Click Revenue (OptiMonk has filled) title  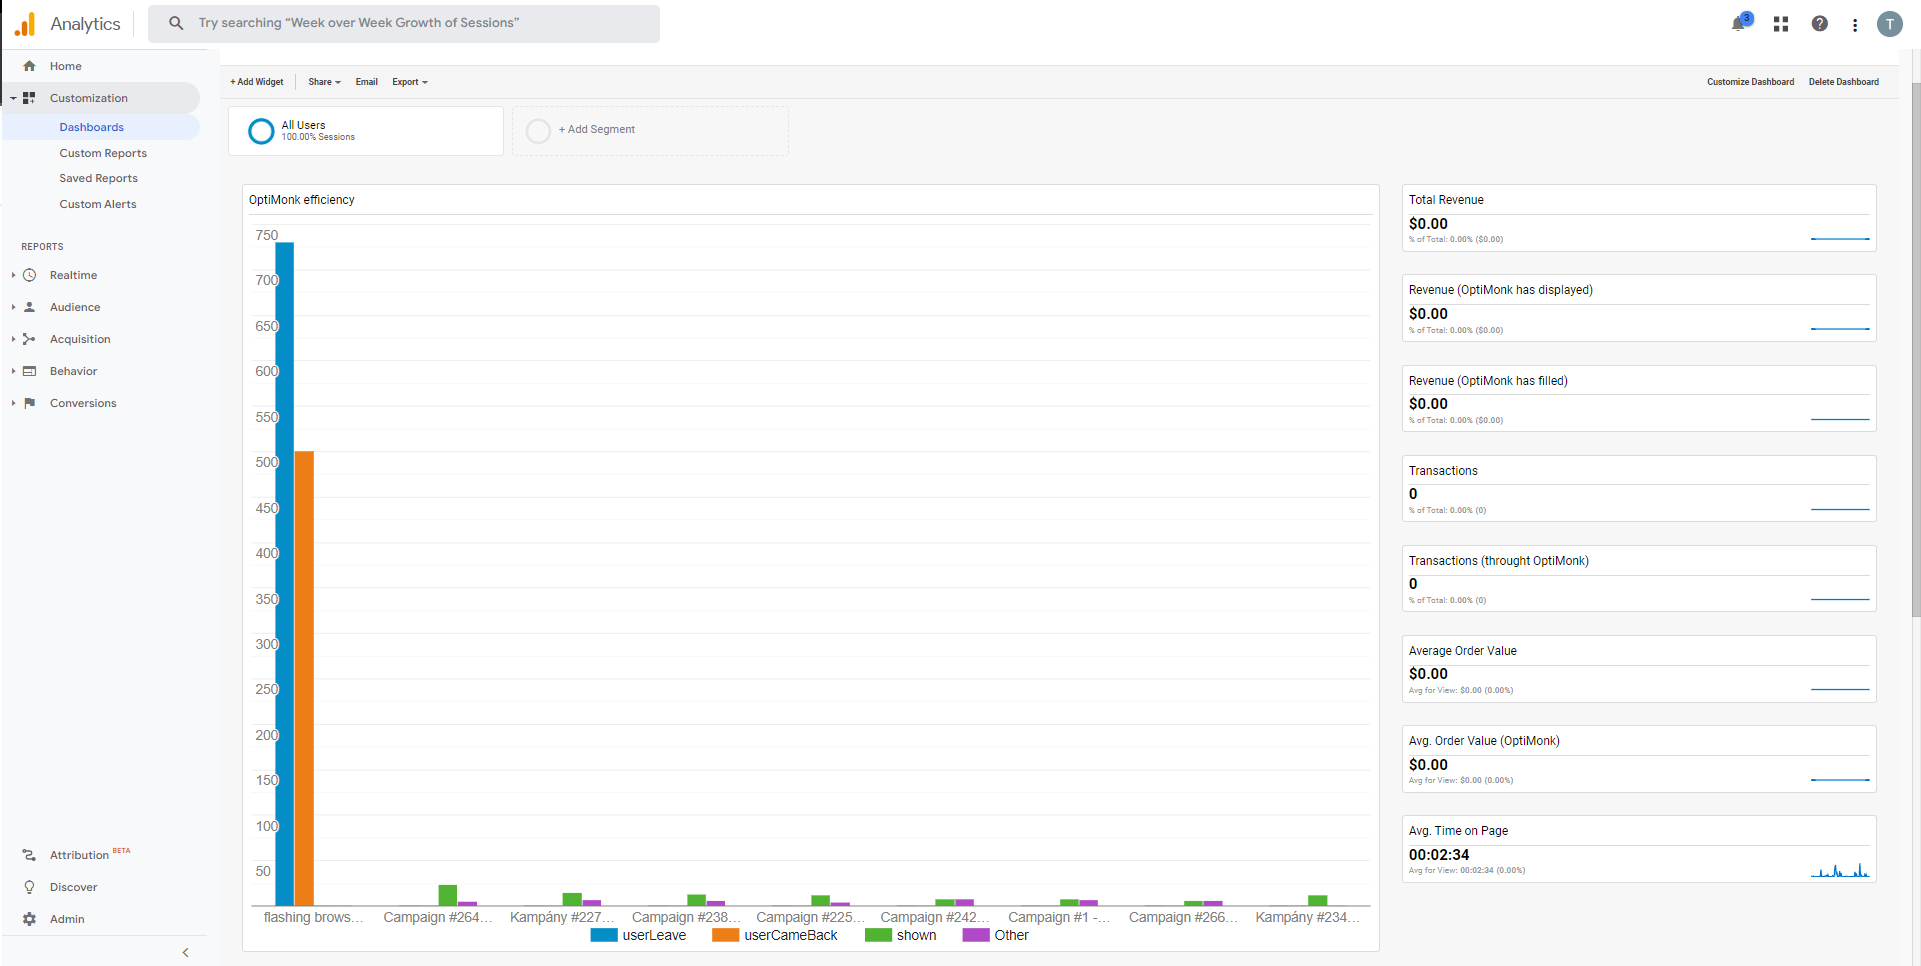1488,381
